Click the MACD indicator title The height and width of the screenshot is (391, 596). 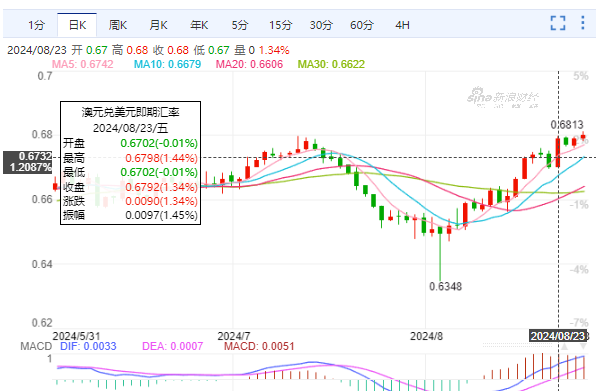click(36, 346)
